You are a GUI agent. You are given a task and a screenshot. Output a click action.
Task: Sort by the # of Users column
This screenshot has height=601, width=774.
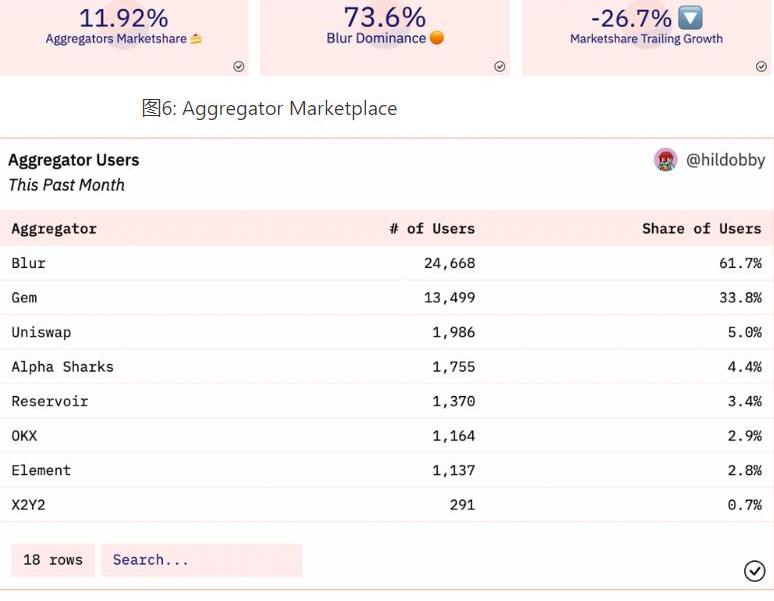click(432, 228)
